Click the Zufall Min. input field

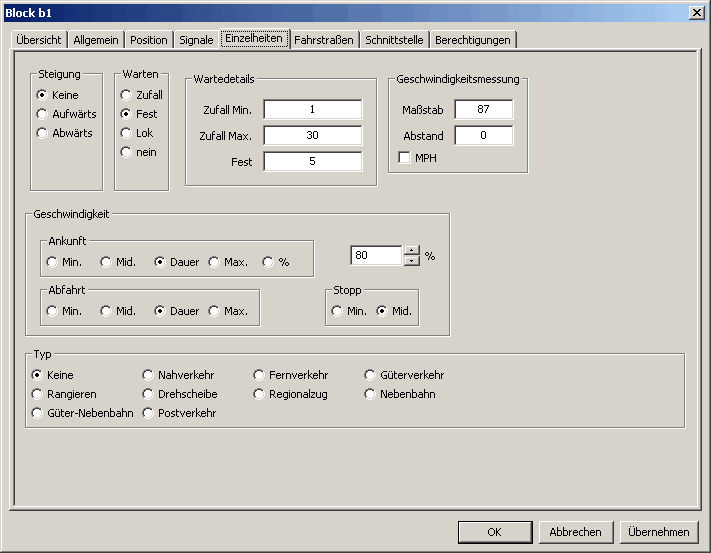click(313, 109)
